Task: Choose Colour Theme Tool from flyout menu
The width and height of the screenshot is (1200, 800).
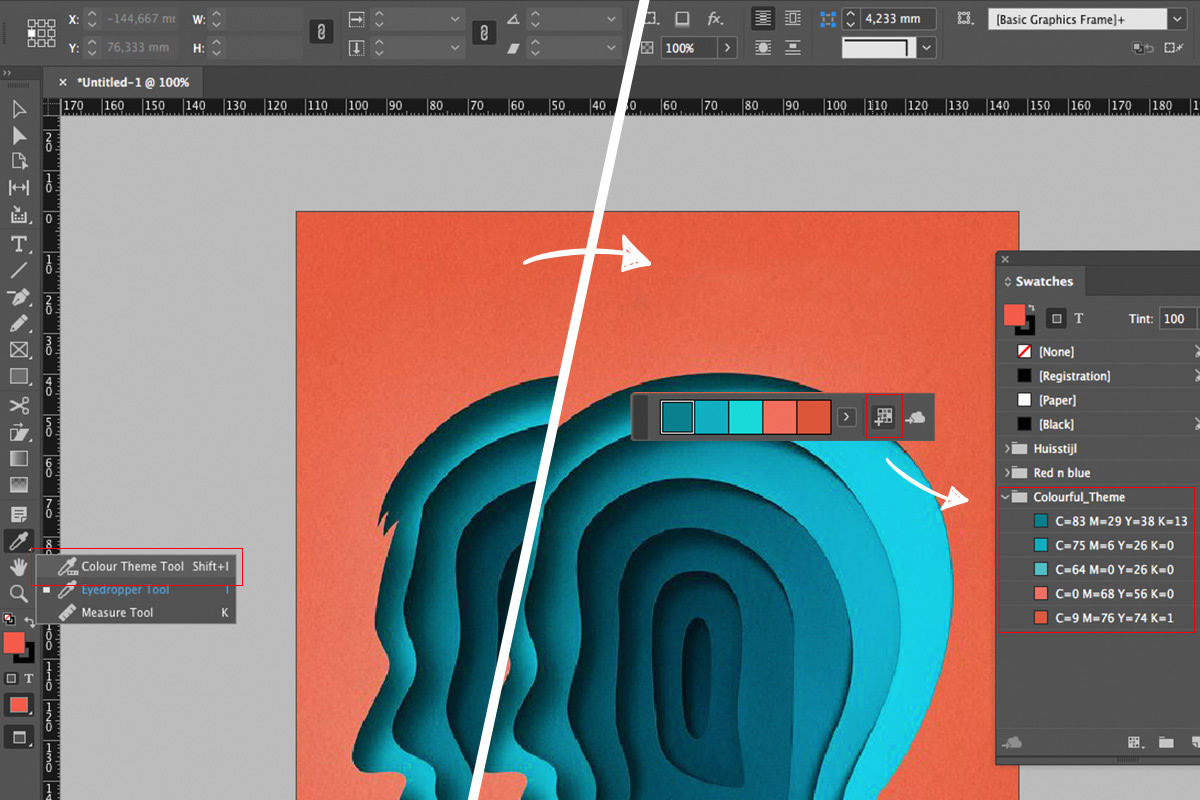Action: pos(133,567)
